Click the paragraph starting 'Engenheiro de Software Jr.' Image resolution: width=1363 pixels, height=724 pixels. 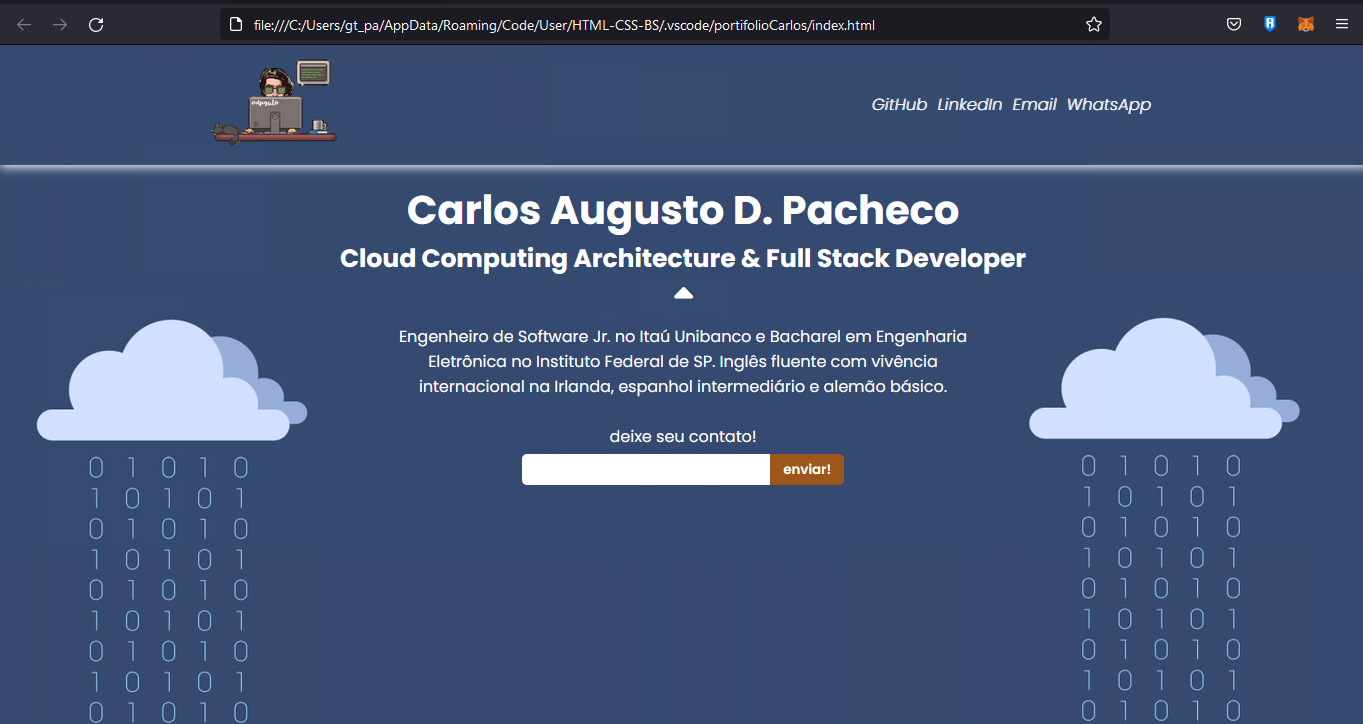683,361
